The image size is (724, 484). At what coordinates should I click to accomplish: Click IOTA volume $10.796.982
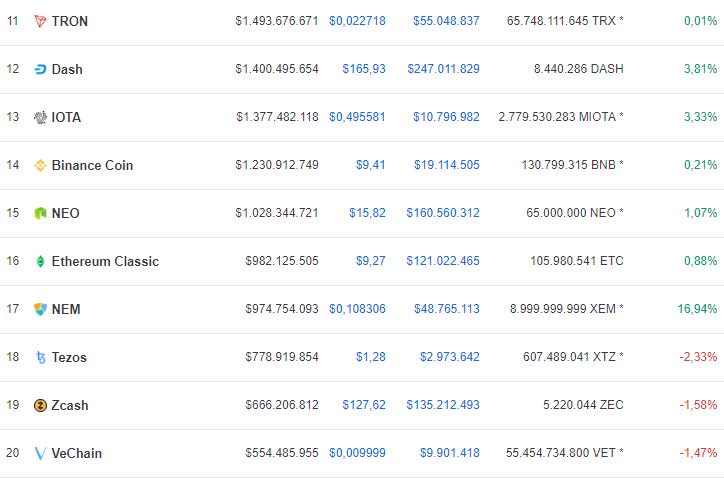pyautogui.click(x=446, y=117)
